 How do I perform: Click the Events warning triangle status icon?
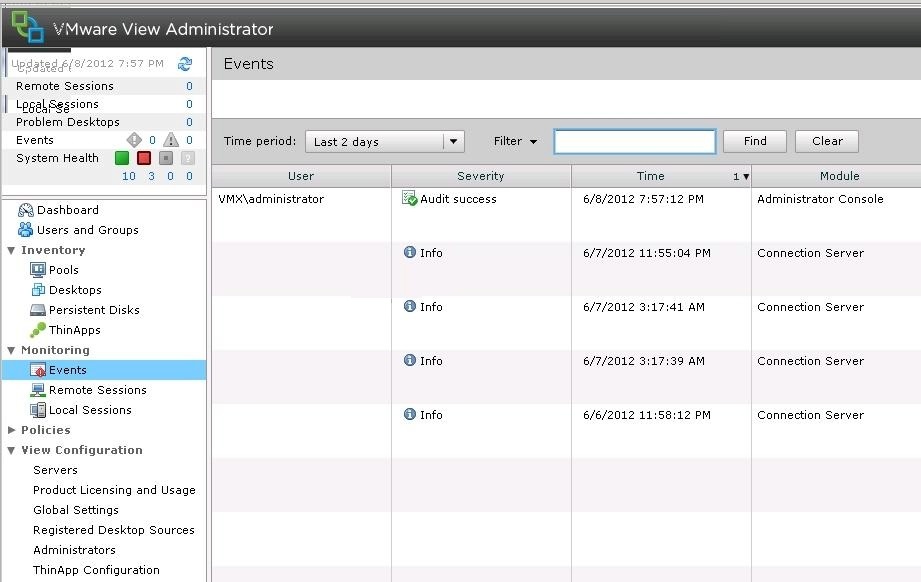coord(171,140)
